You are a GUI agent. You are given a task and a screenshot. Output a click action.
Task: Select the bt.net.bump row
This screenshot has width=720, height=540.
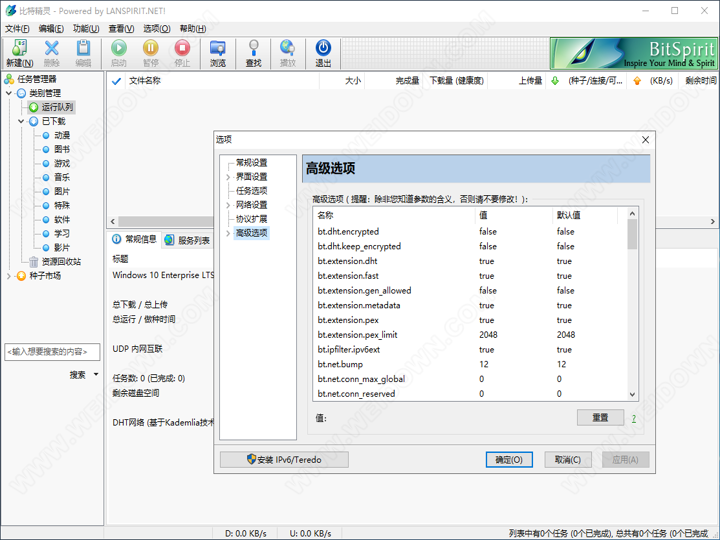point(470,364)
